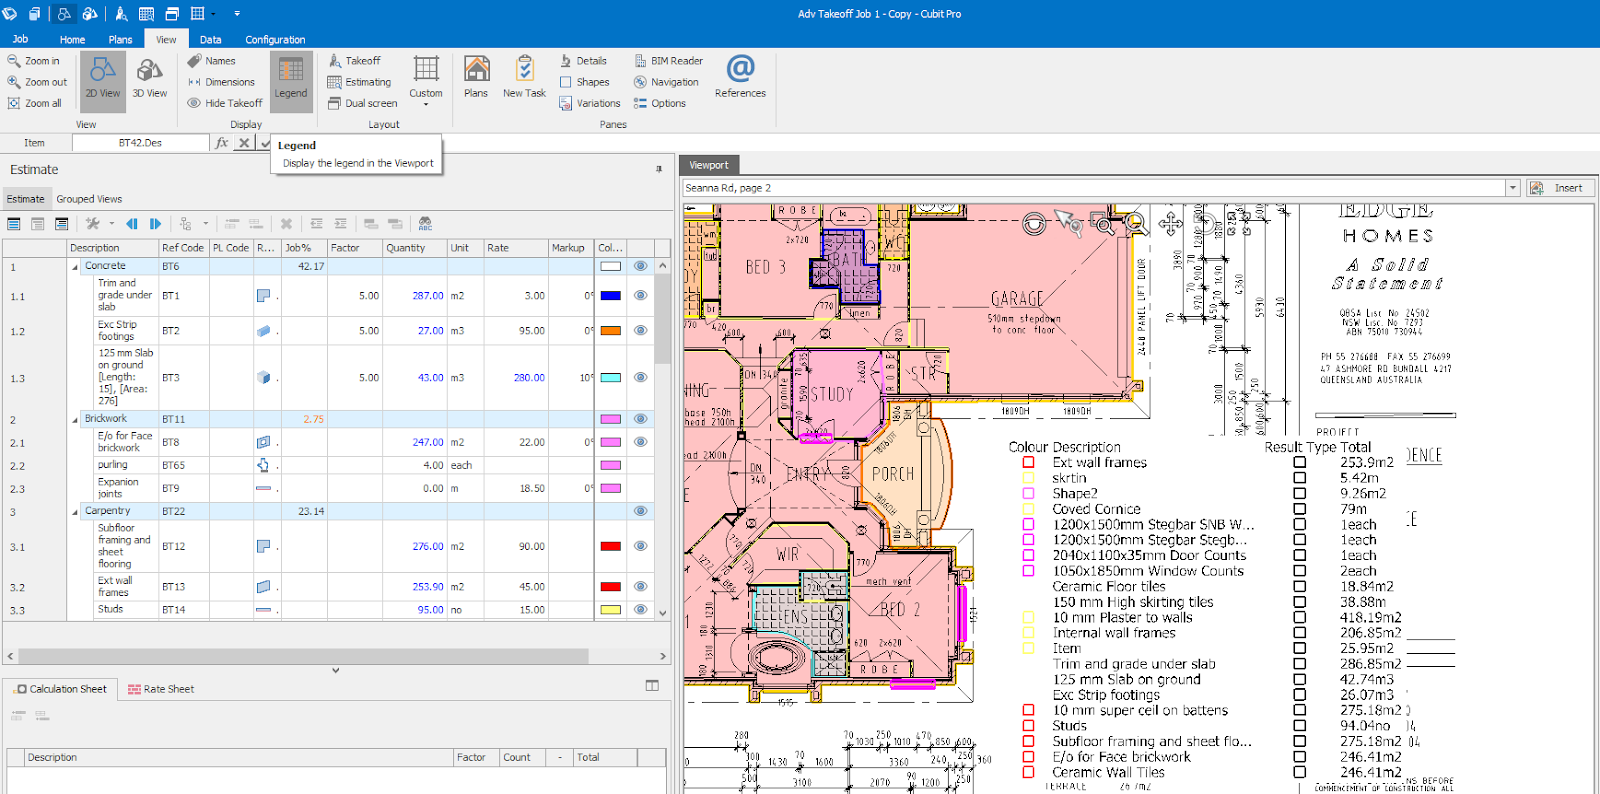
Task: Expand the Custom layout dropdown
Action: pos(426,104)
